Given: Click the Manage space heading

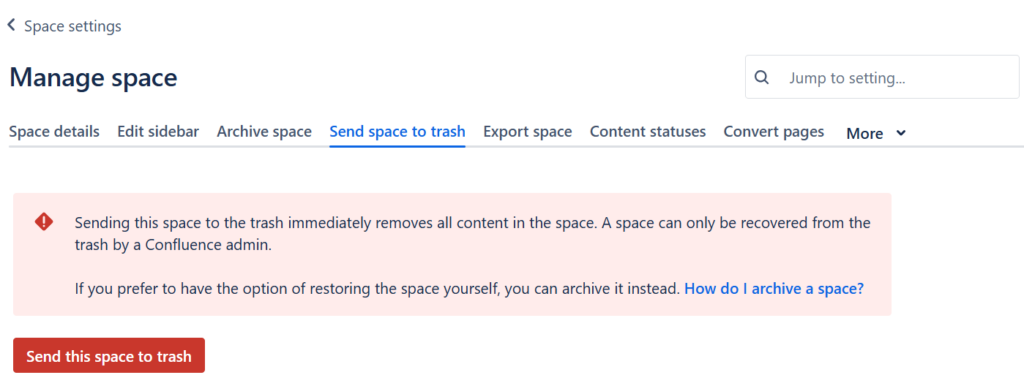Looking at the screenshot, I should click(x=93, y=78).
